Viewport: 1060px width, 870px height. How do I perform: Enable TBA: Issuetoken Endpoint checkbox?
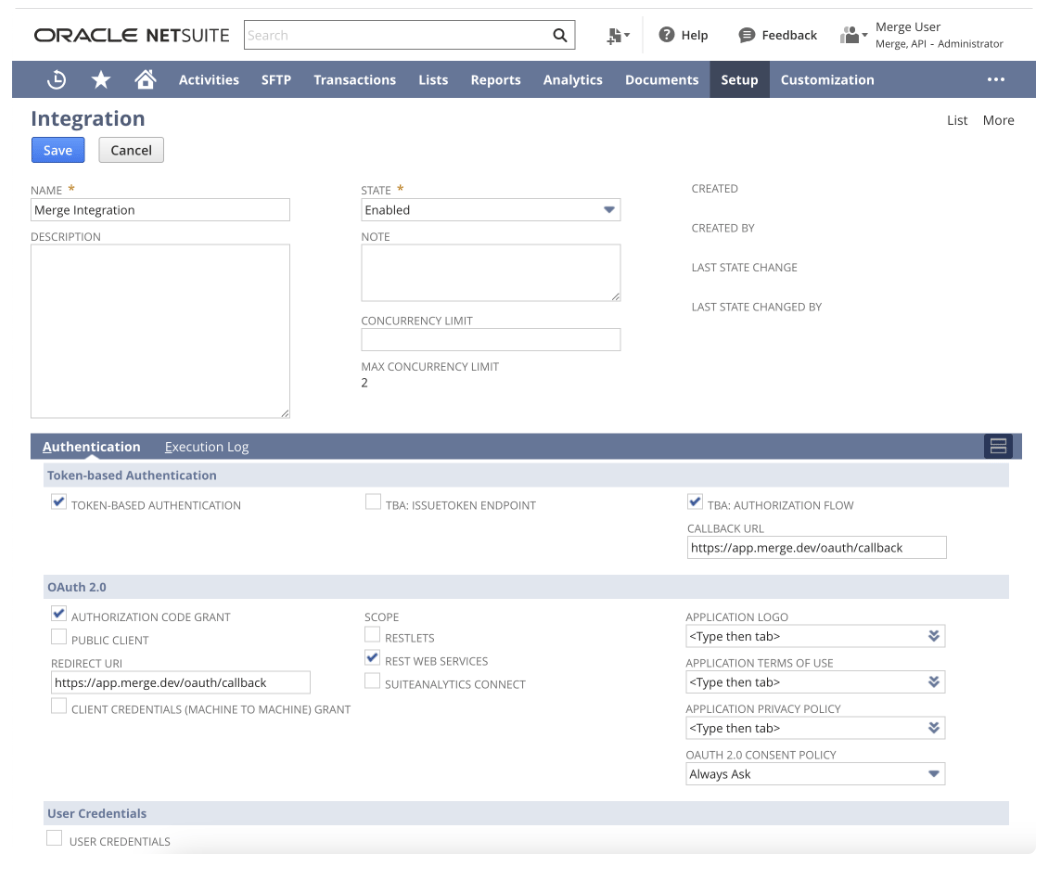click(372, 502)
